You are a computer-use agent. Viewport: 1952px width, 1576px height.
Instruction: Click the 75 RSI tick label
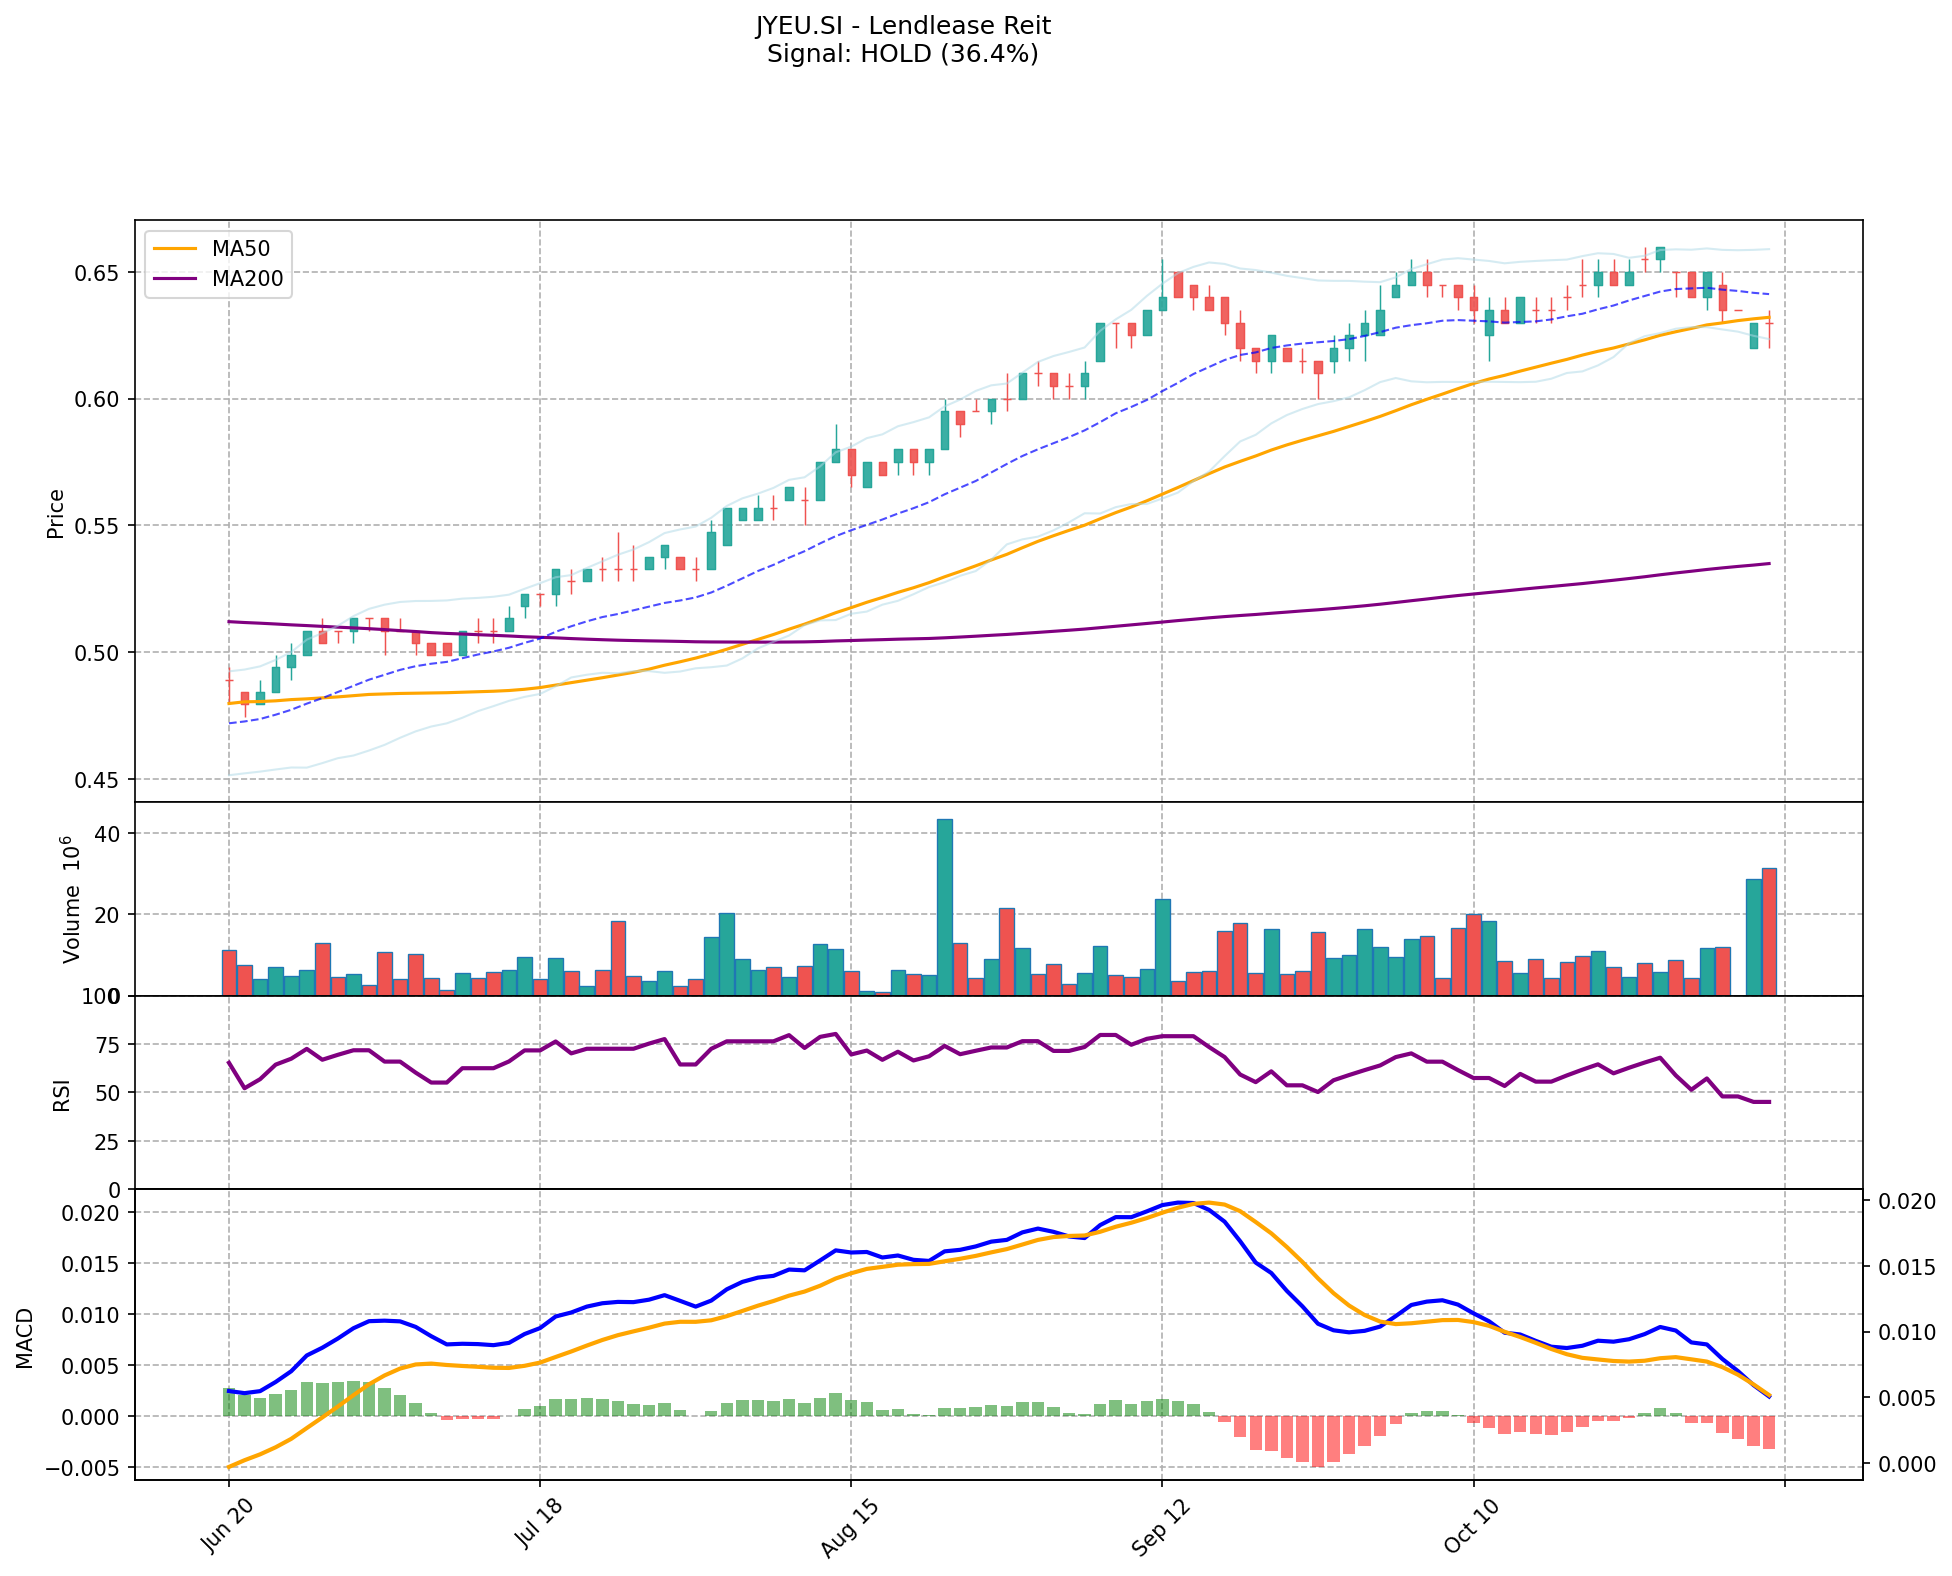pos(106,1045)
